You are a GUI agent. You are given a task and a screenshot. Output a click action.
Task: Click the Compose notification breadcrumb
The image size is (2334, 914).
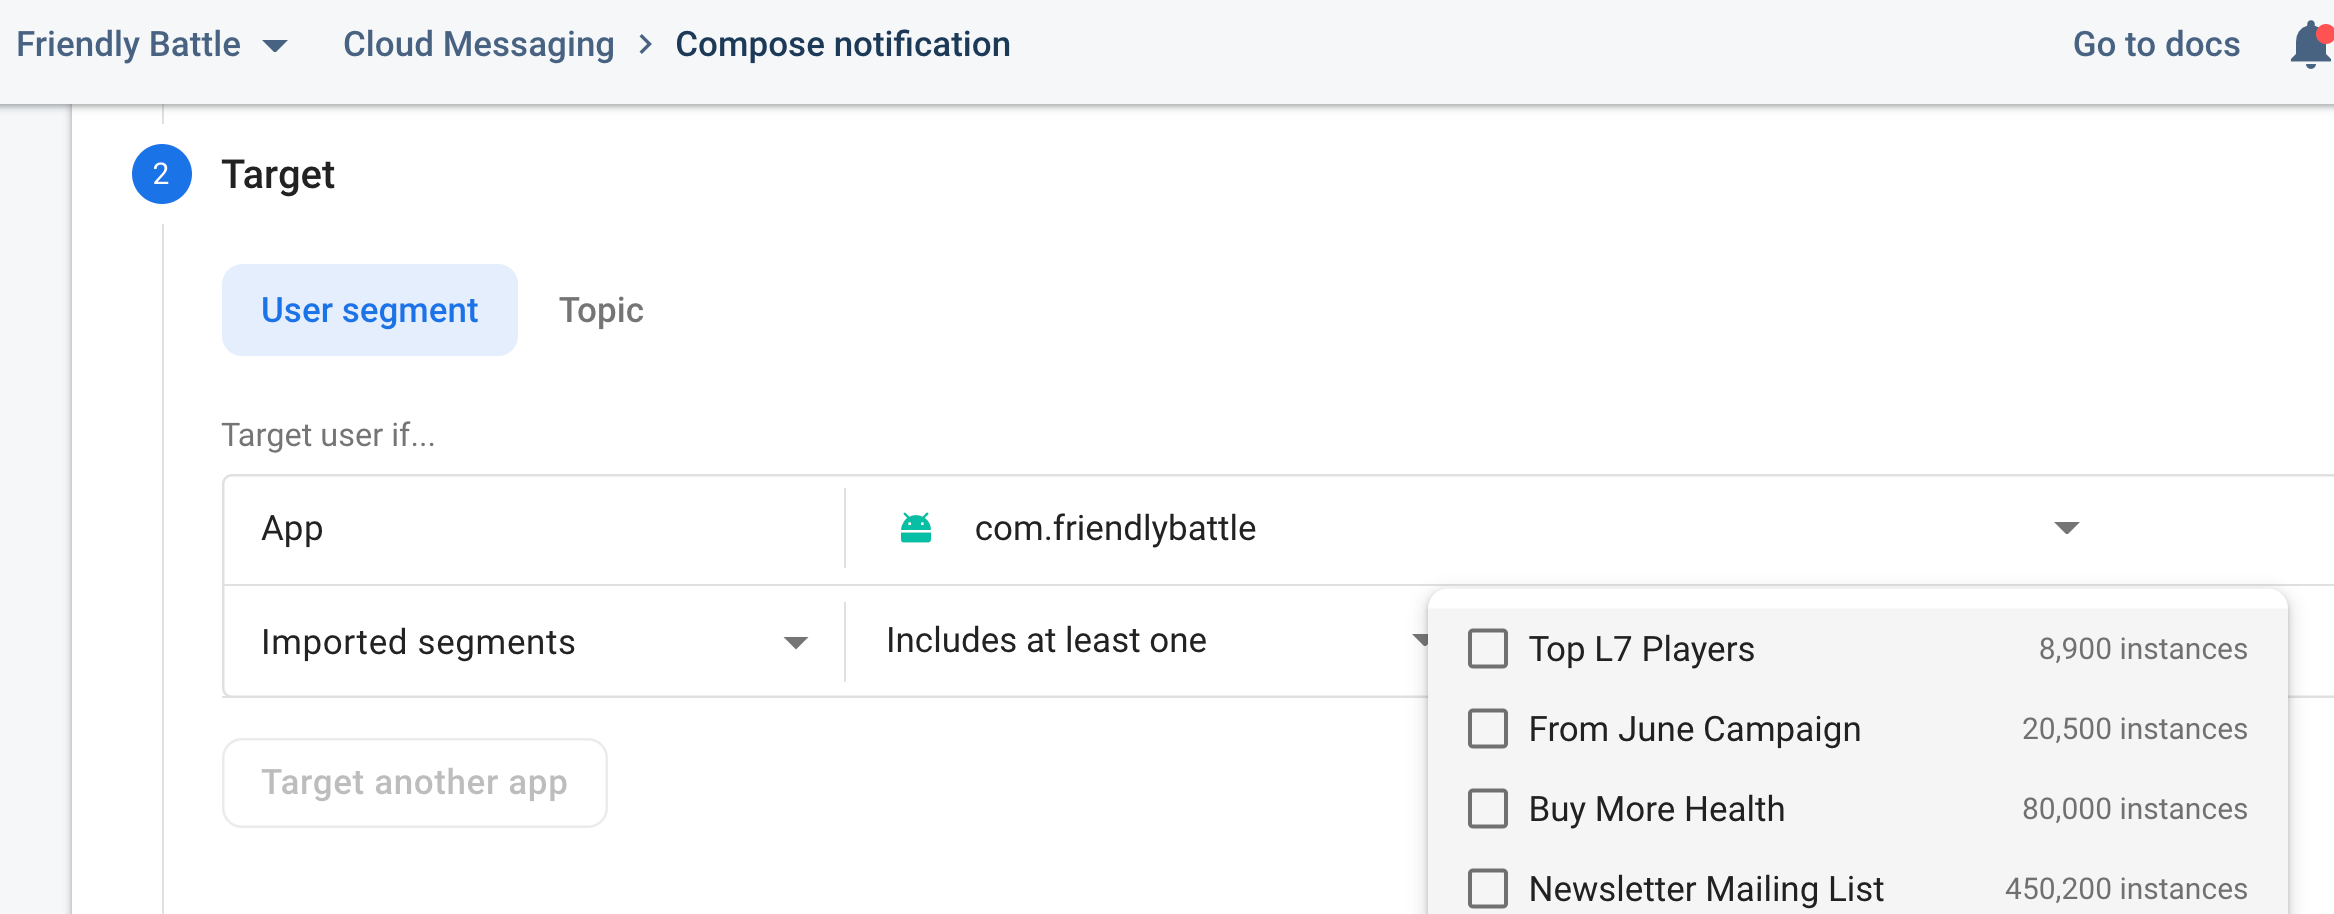coord(843,44)
